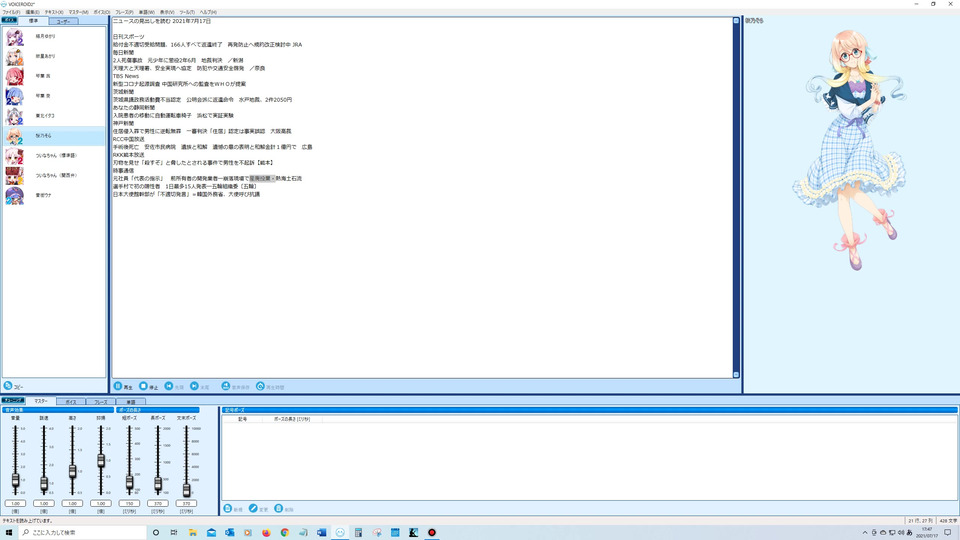960x540 pixels.
Task: Open the Windows Start menu
Action: 9,533
